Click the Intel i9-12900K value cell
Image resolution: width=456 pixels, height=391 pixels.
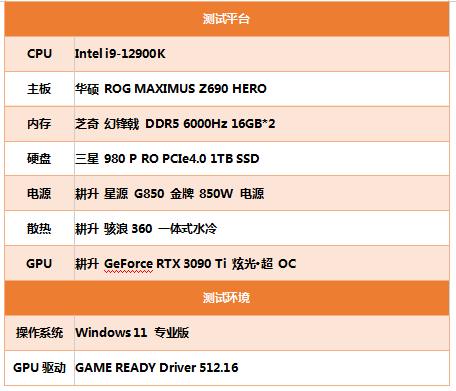click(x=262, y=54)
